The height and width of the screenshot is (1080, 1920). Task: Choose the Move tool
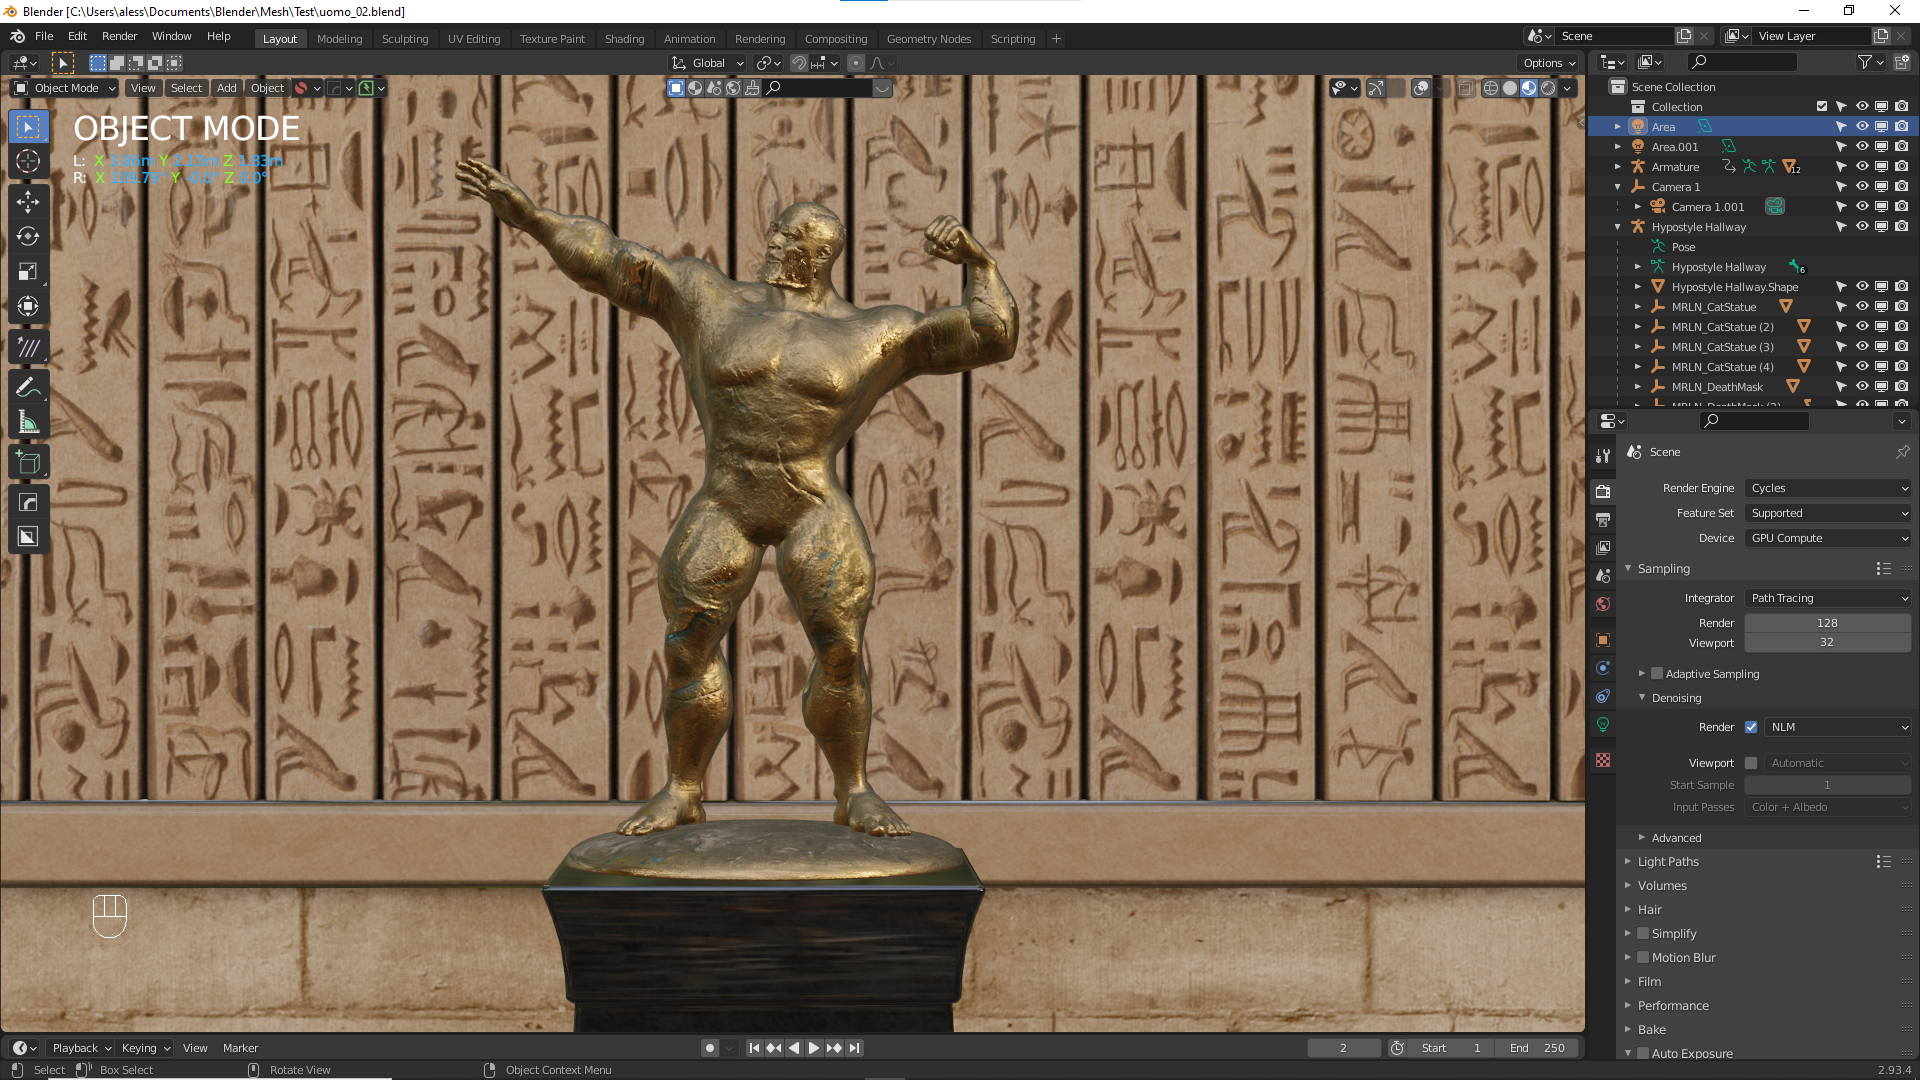[28, 202]
